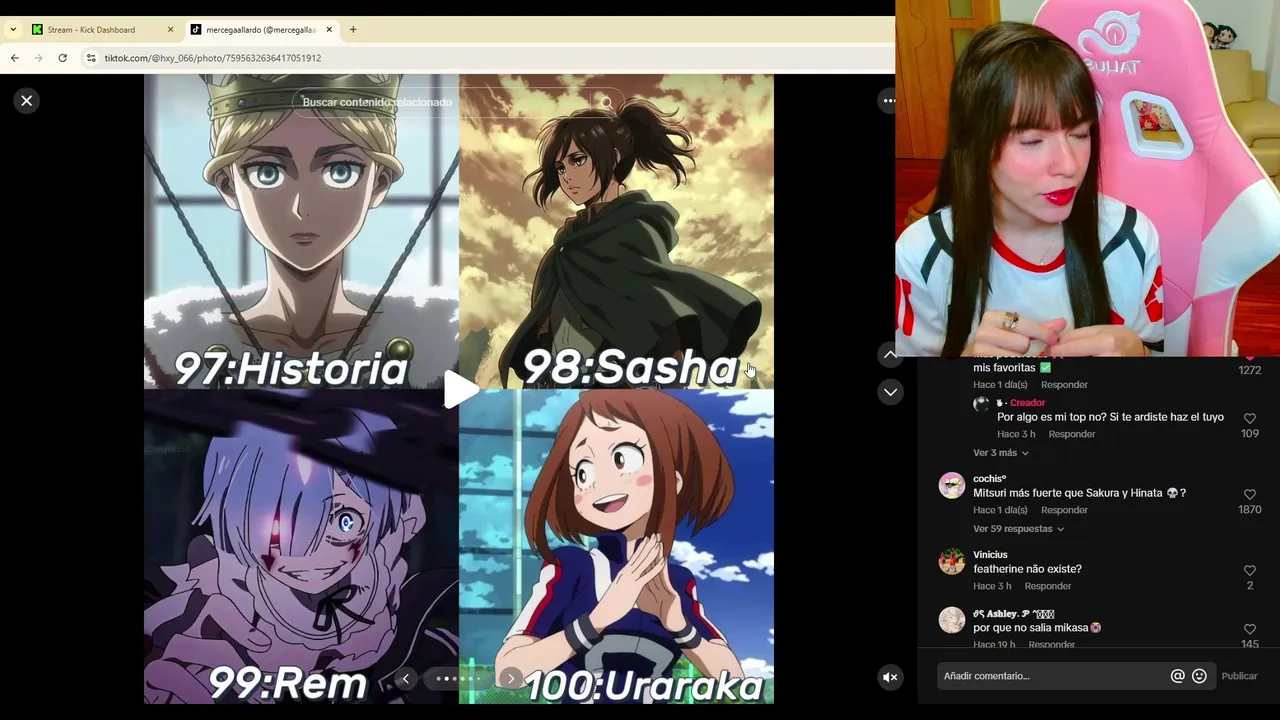This screenshot has height=720, width=1280.
Task: Like Ashley's mikasa comment
Action: [x=1249, y=630]
